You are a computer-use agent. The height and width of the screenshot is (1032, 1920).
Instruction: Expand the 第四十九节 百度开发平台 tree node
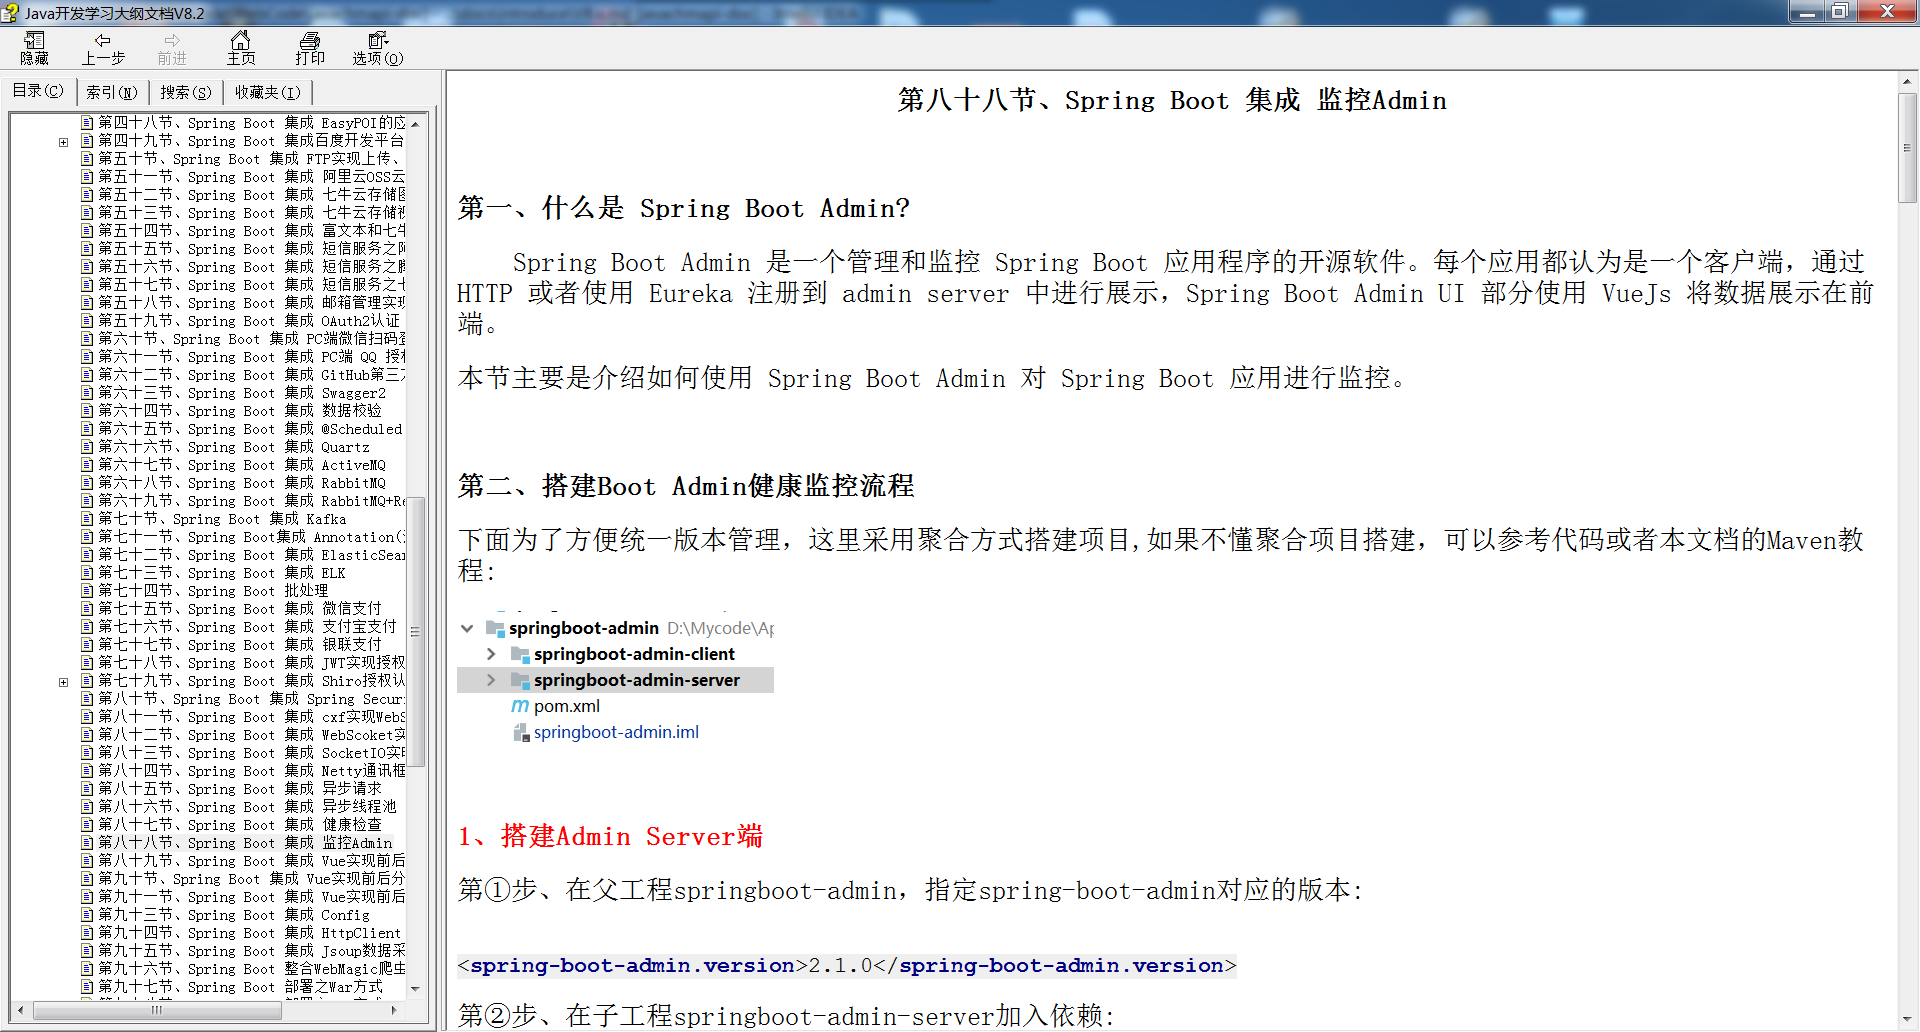click(x=63, y=142)
